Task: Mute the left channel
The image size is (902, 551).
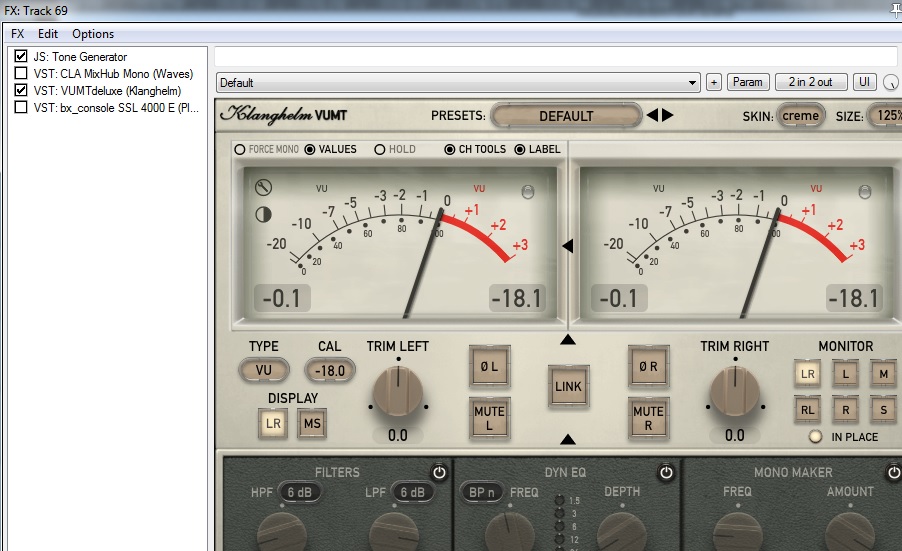Action: point(490,418)
